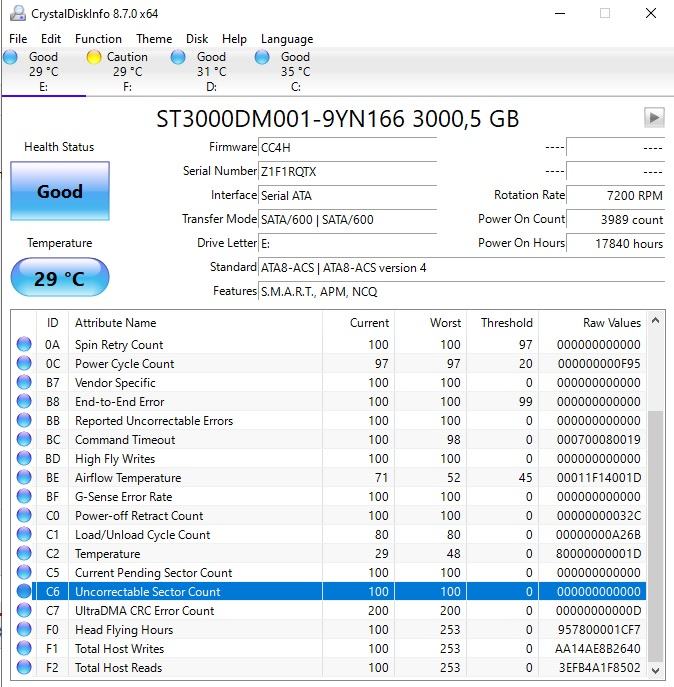The image size is (674, 687).
Task: Click the Raw Values column header
Action: (592, 323)
